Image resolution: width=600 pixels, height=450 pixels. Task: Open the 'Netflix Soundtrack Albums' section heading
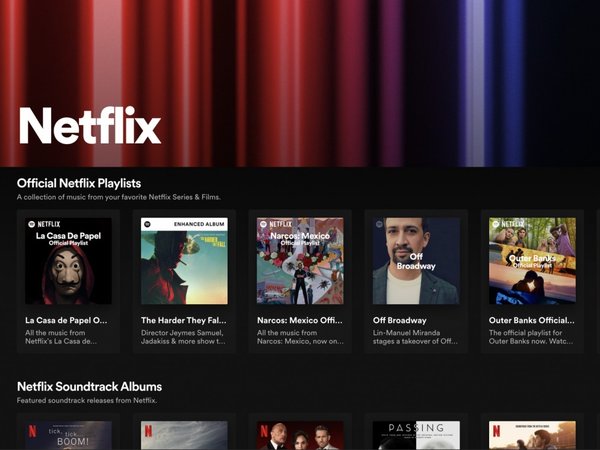(89, 386)
